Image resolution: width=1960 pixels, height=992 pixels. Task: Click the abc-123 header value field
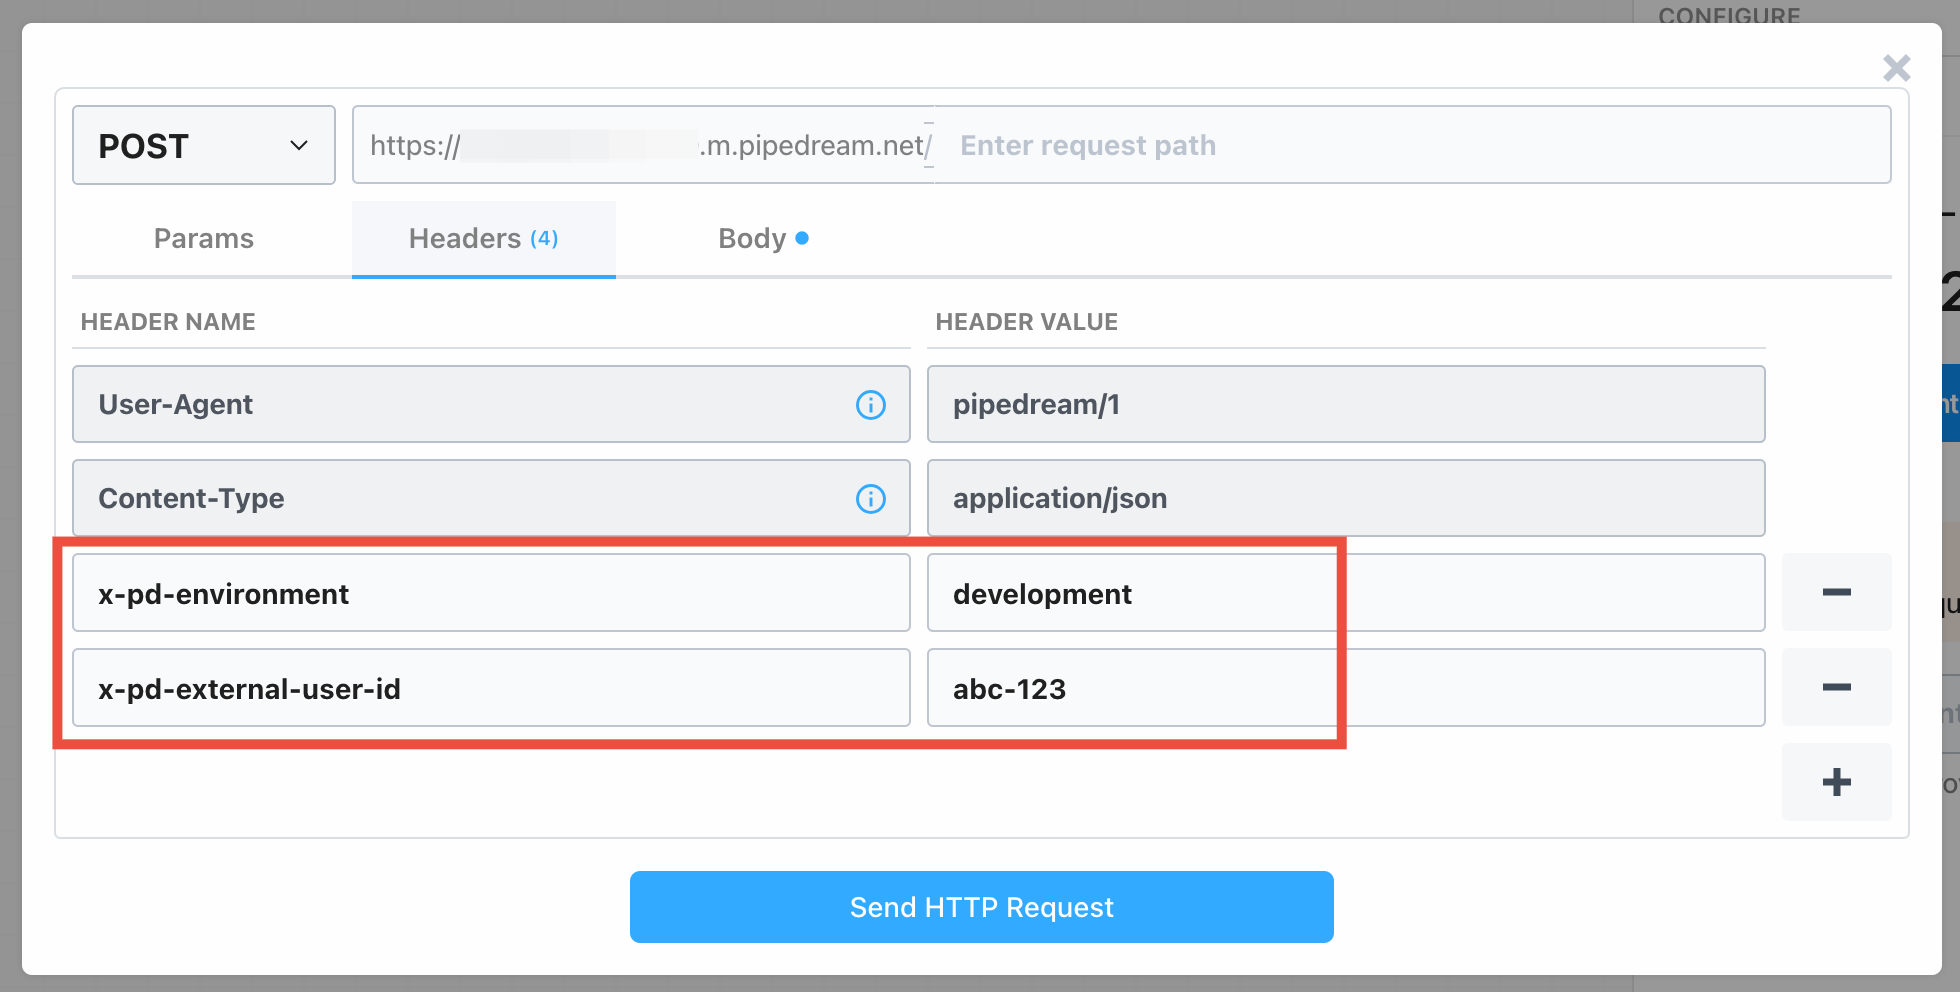point(1130,687)
